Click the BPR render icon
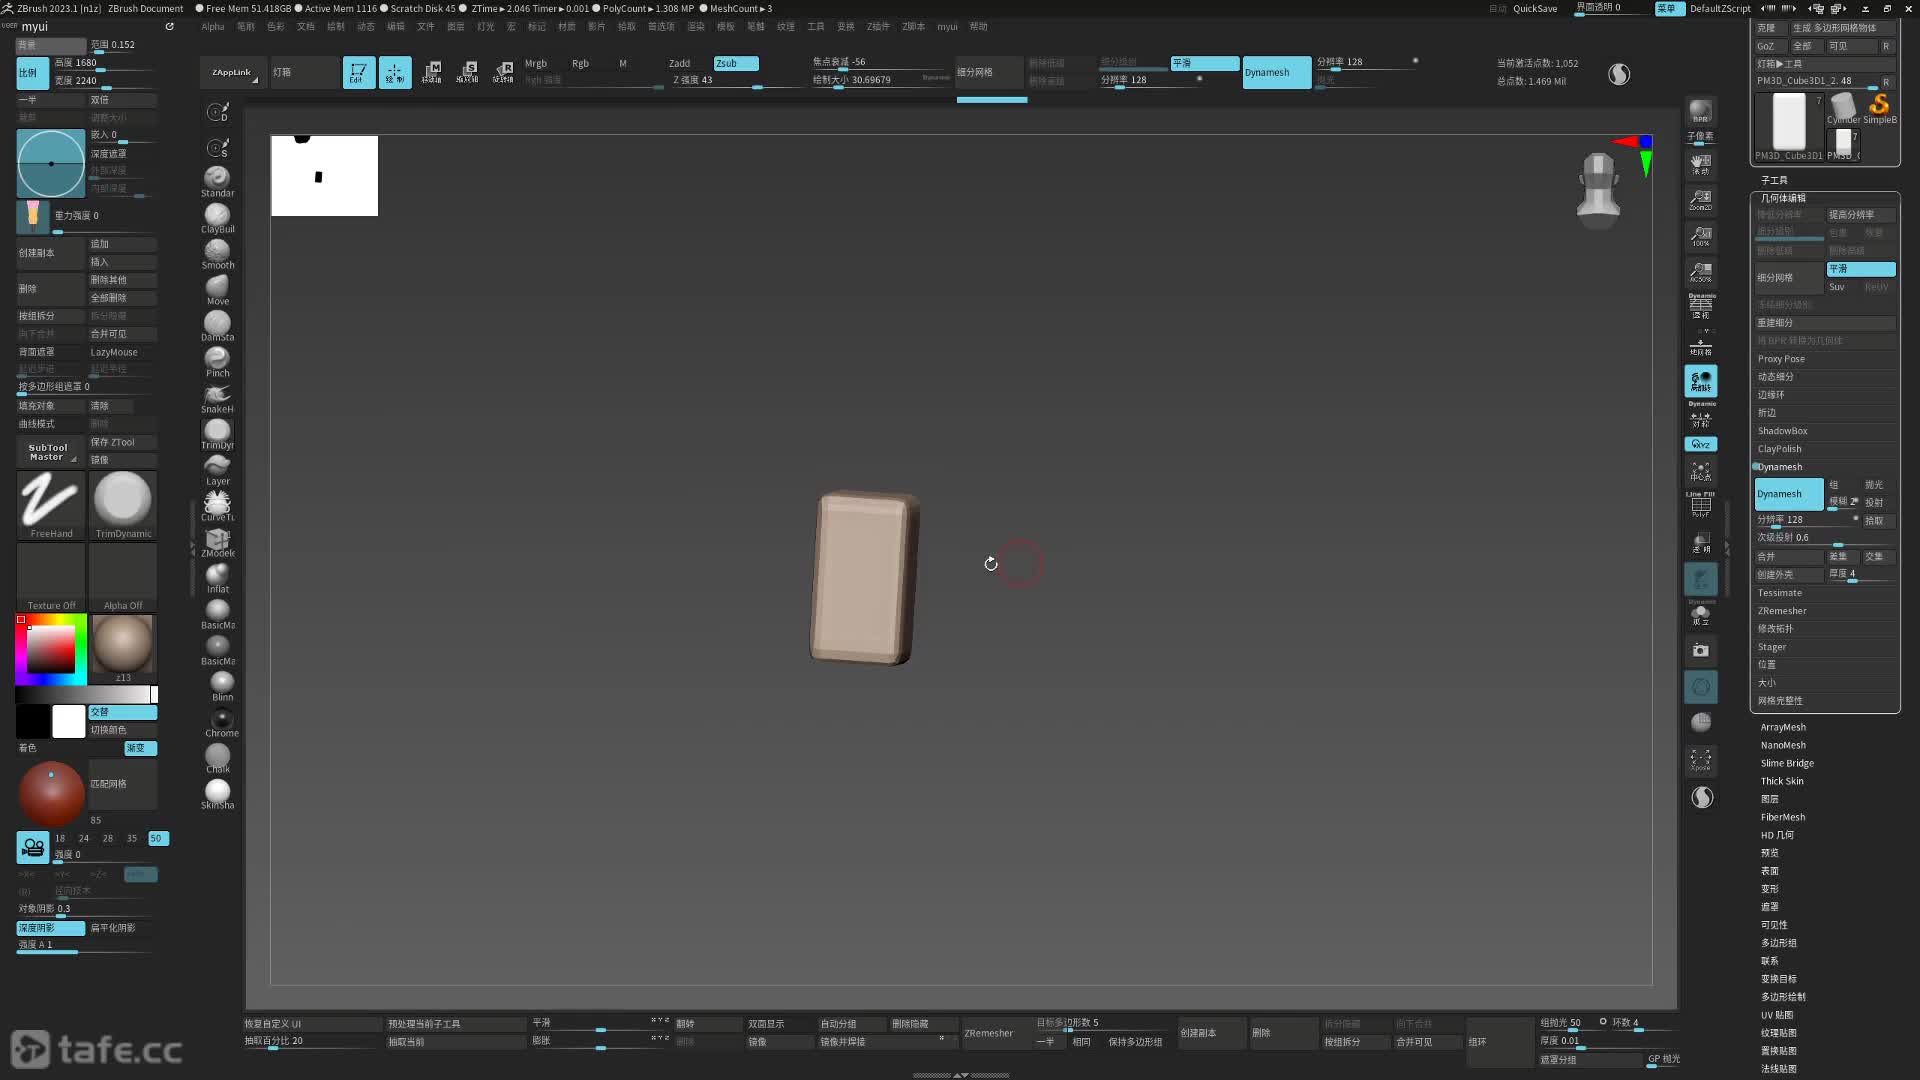This screenshot has width=1920, height=1080. tap(1700, 111)
